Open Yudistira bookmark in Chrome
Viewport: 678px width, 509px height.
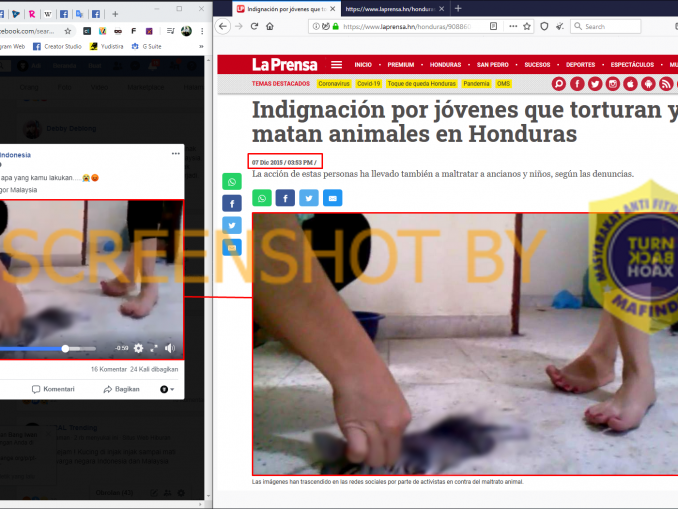coord(107,46)
